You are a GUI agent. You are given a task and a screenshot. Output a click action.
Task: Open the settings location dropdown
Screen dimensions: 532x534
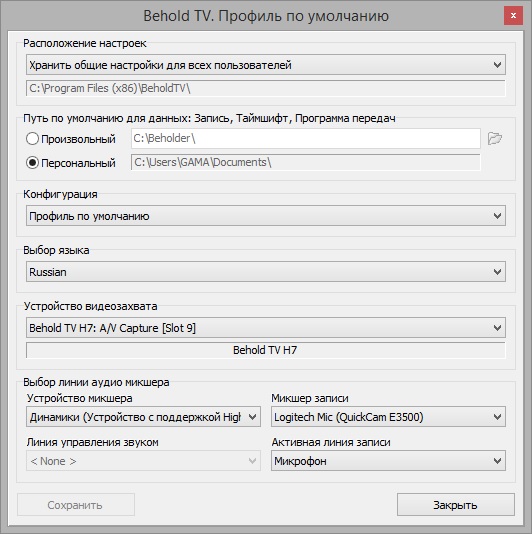coord(266,65)
